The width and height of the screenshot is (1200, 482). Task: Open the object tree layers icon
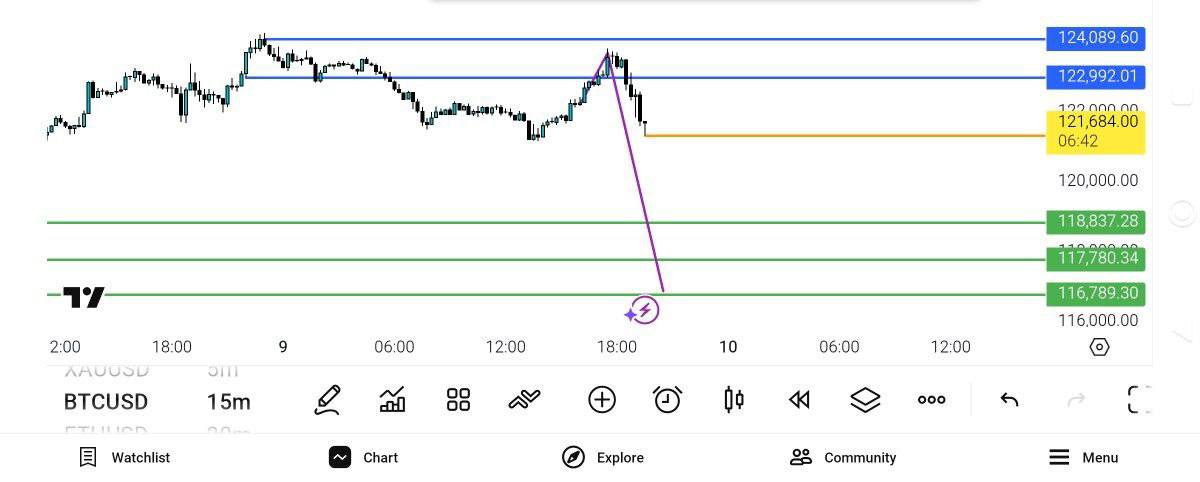[865, 400]
